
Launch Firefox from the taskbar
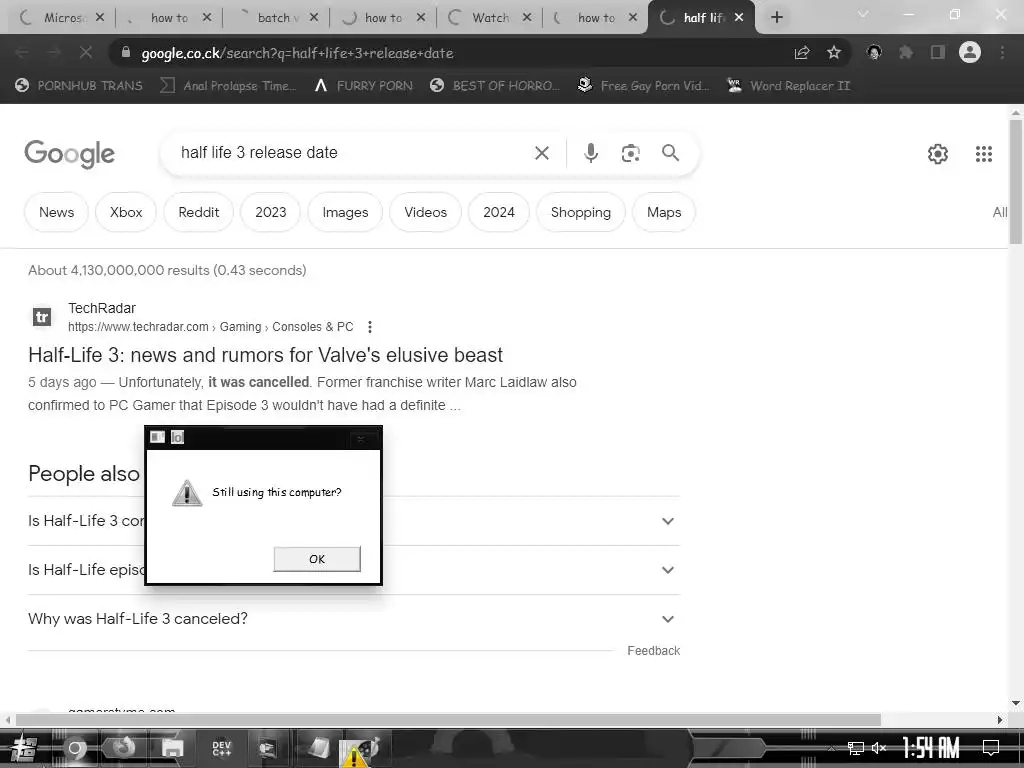(x=124, y=748)
